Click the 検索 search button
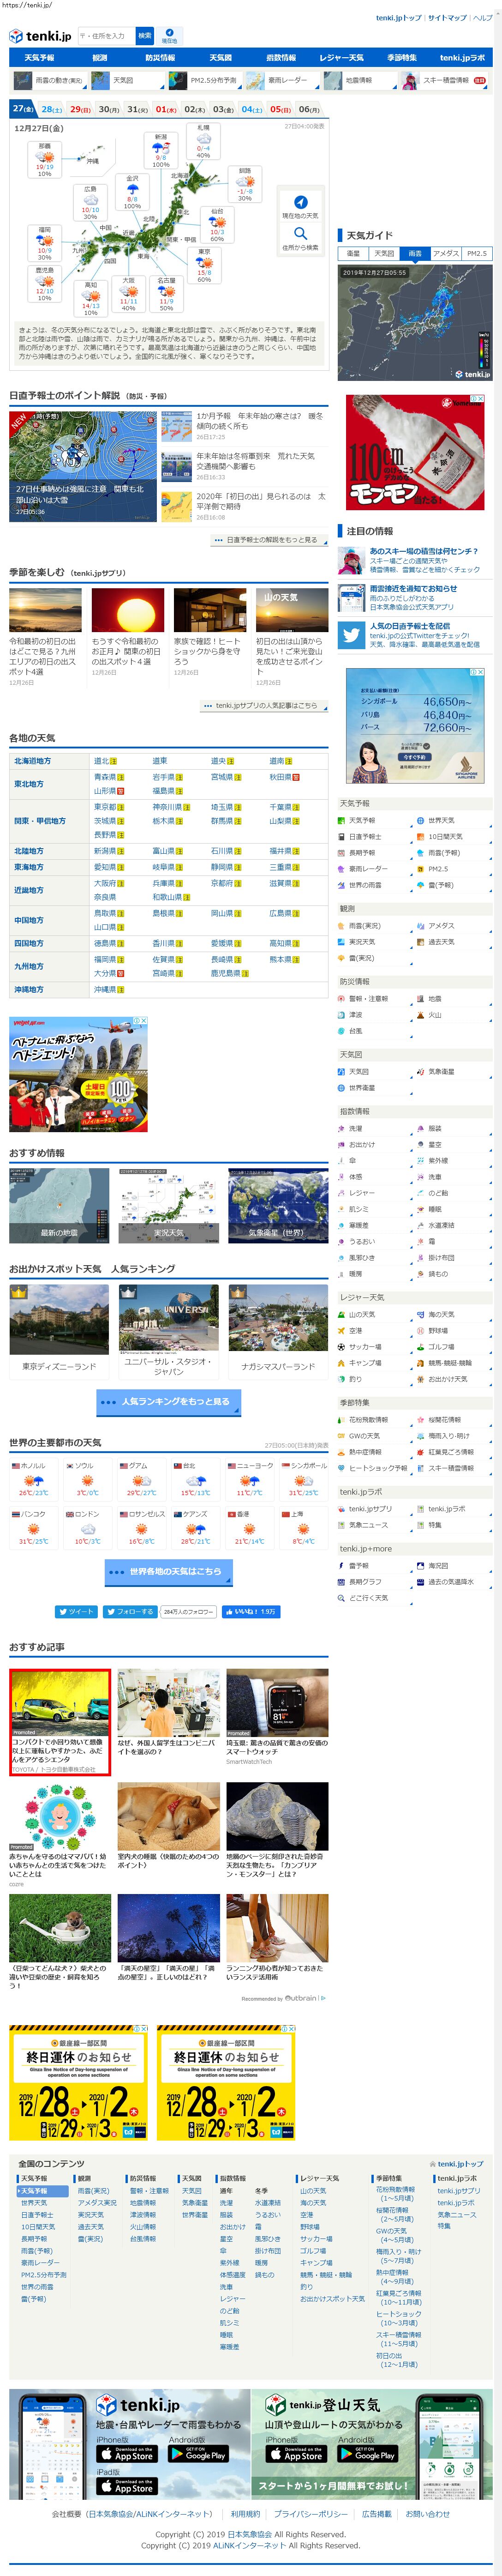Image resolution: width=502 pixels, height=2576 pixels. point(144,36)
